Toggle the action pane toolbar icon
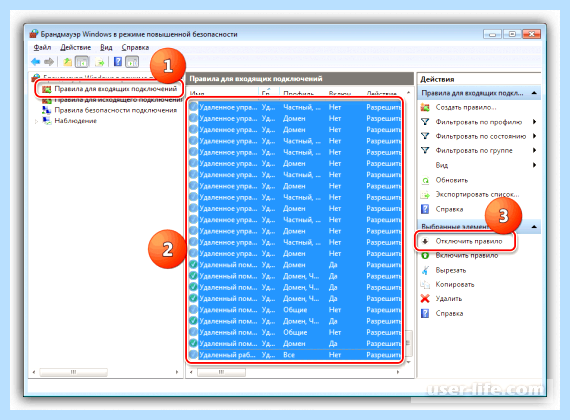570x420 pixels. [132, 62]
